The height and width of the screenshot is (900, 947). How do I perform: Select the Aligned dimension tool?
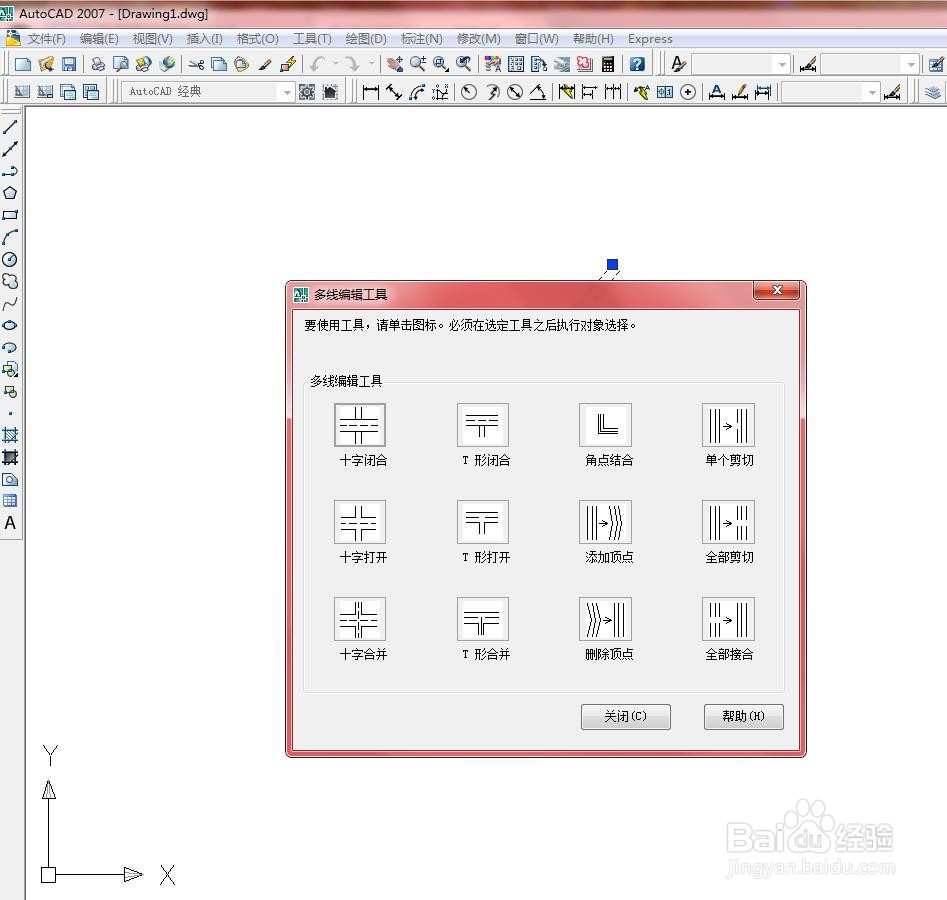(x=394, y=92)
